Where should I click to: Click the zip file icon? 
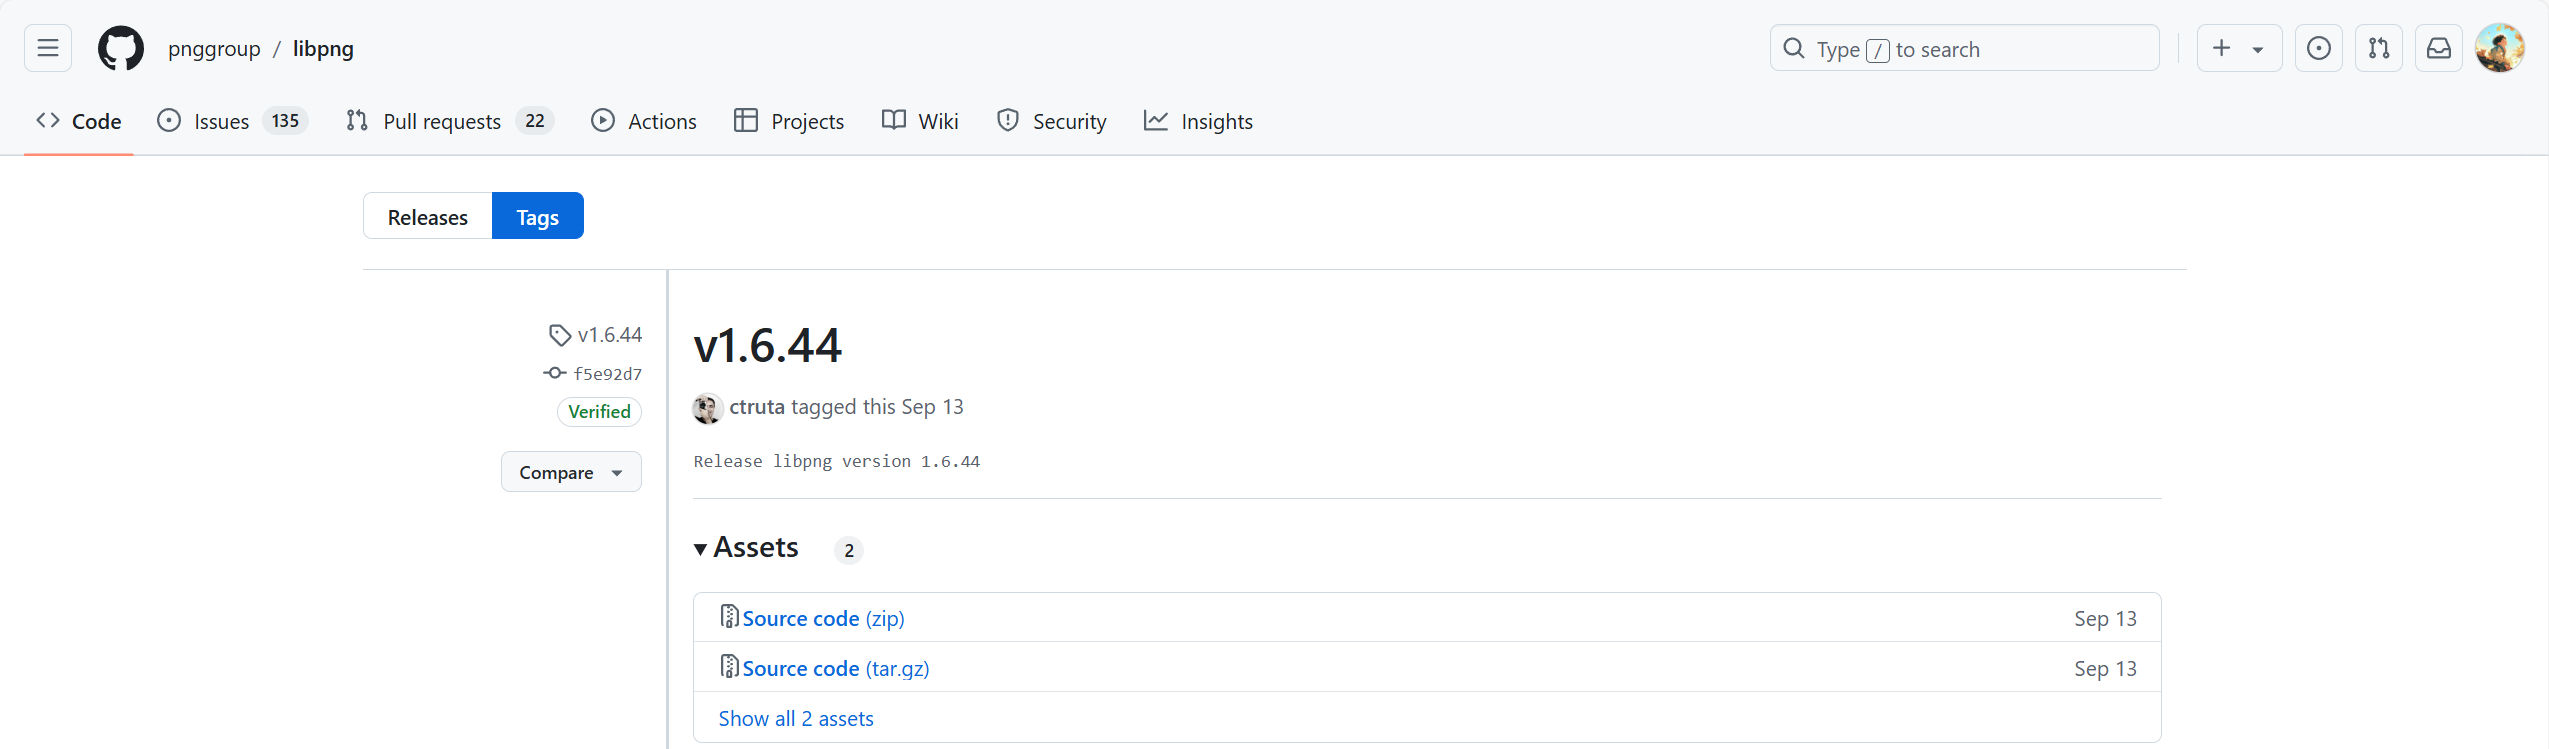730,616
